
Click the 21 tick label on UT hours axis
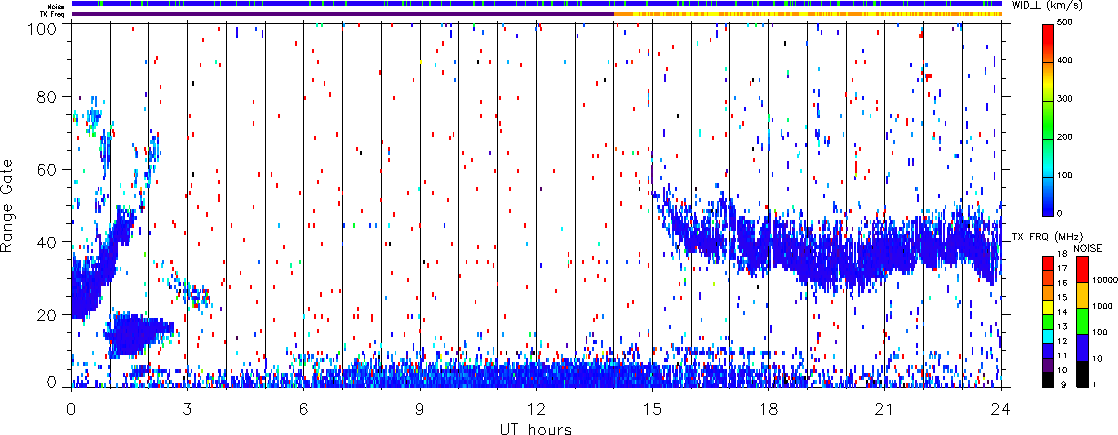coord(885,409)
